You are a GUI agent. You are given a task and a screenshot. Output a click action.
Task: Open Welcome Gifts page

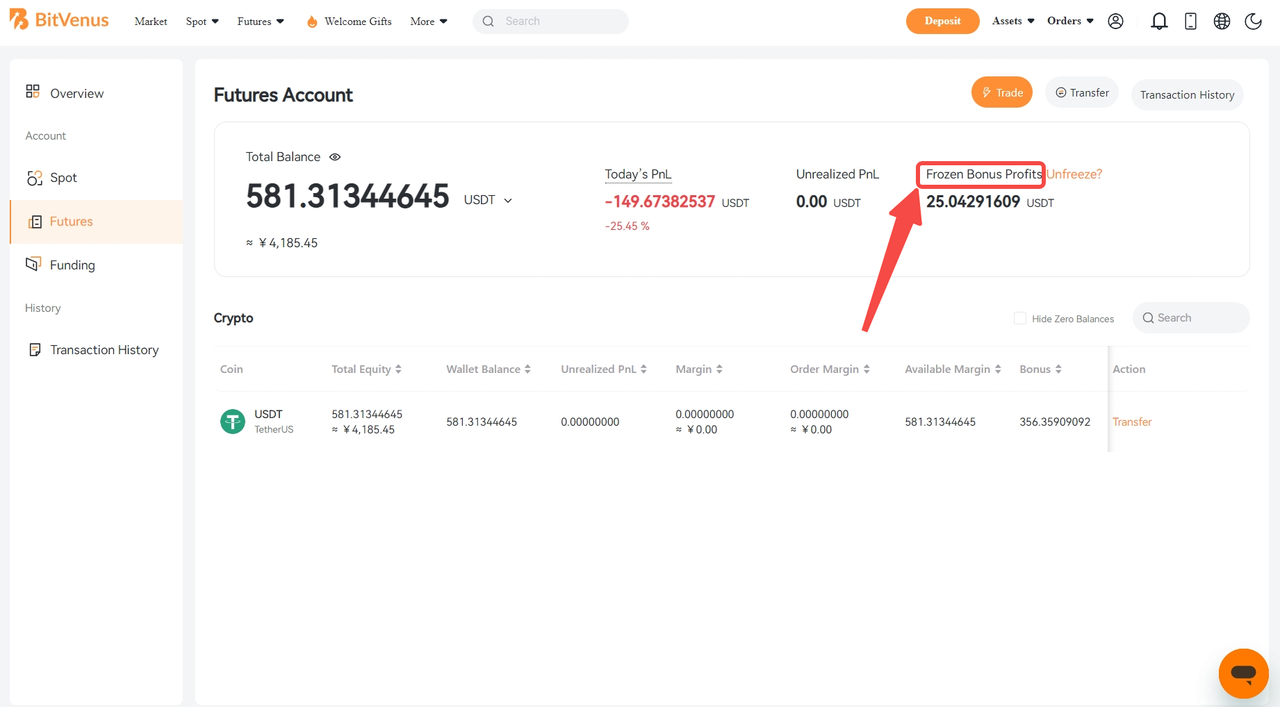coord(358,21)
